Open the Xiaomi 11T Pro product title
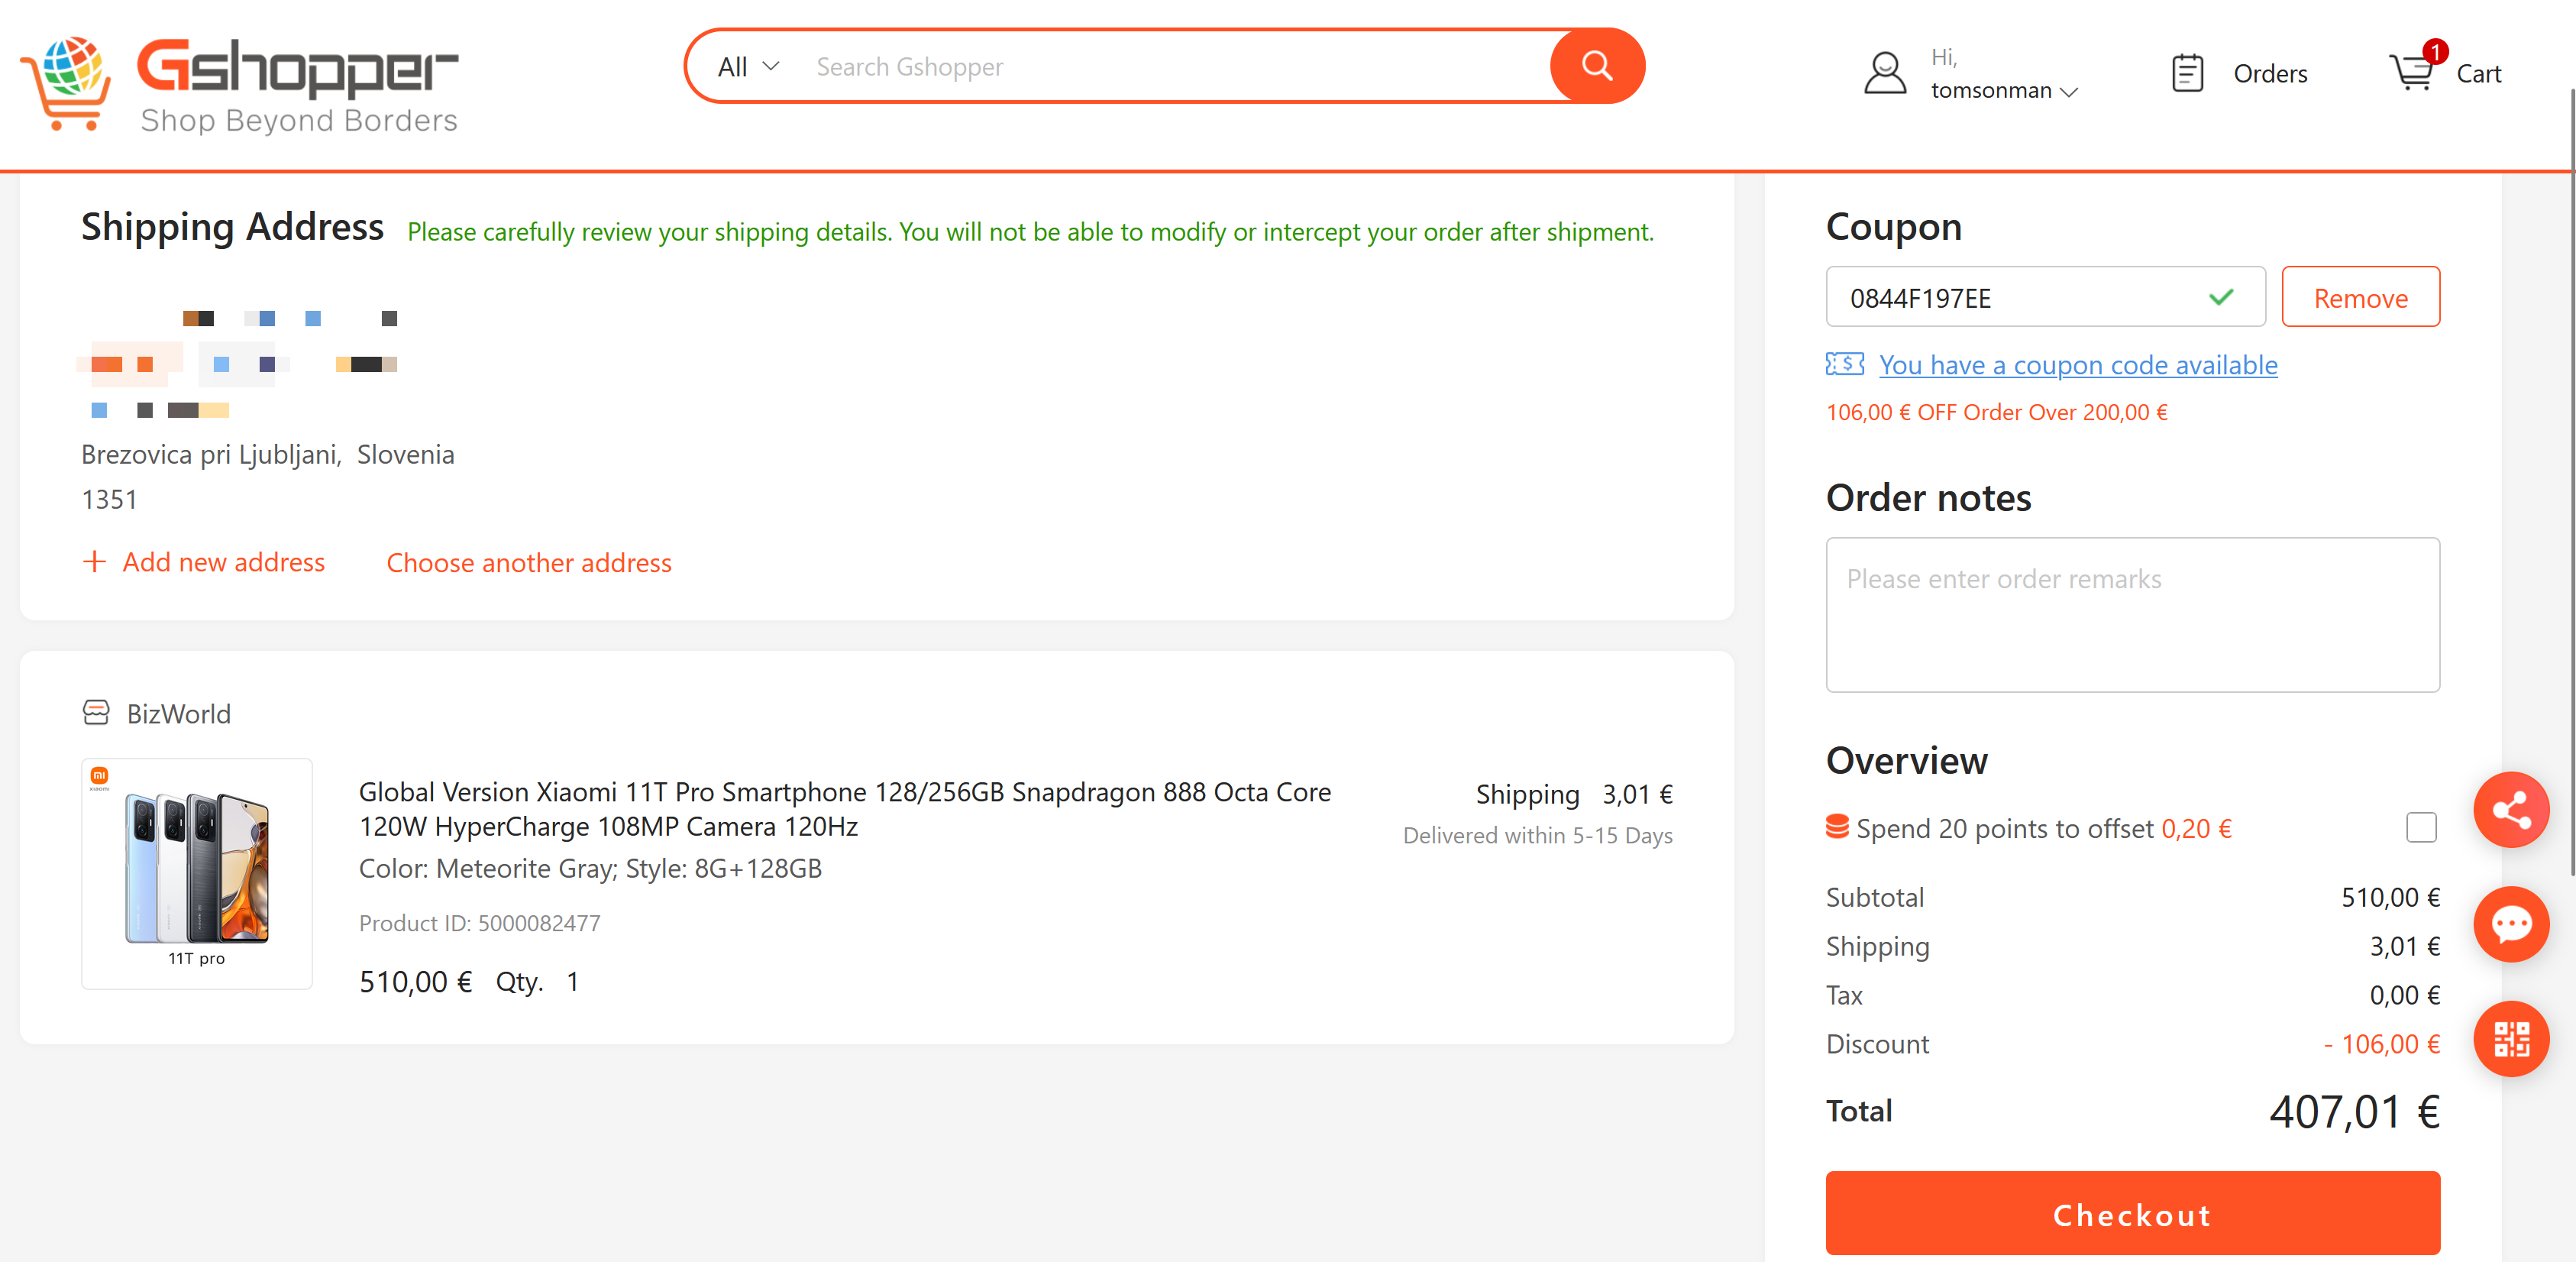2576x1262 pixels. click(x=845, y=809)
